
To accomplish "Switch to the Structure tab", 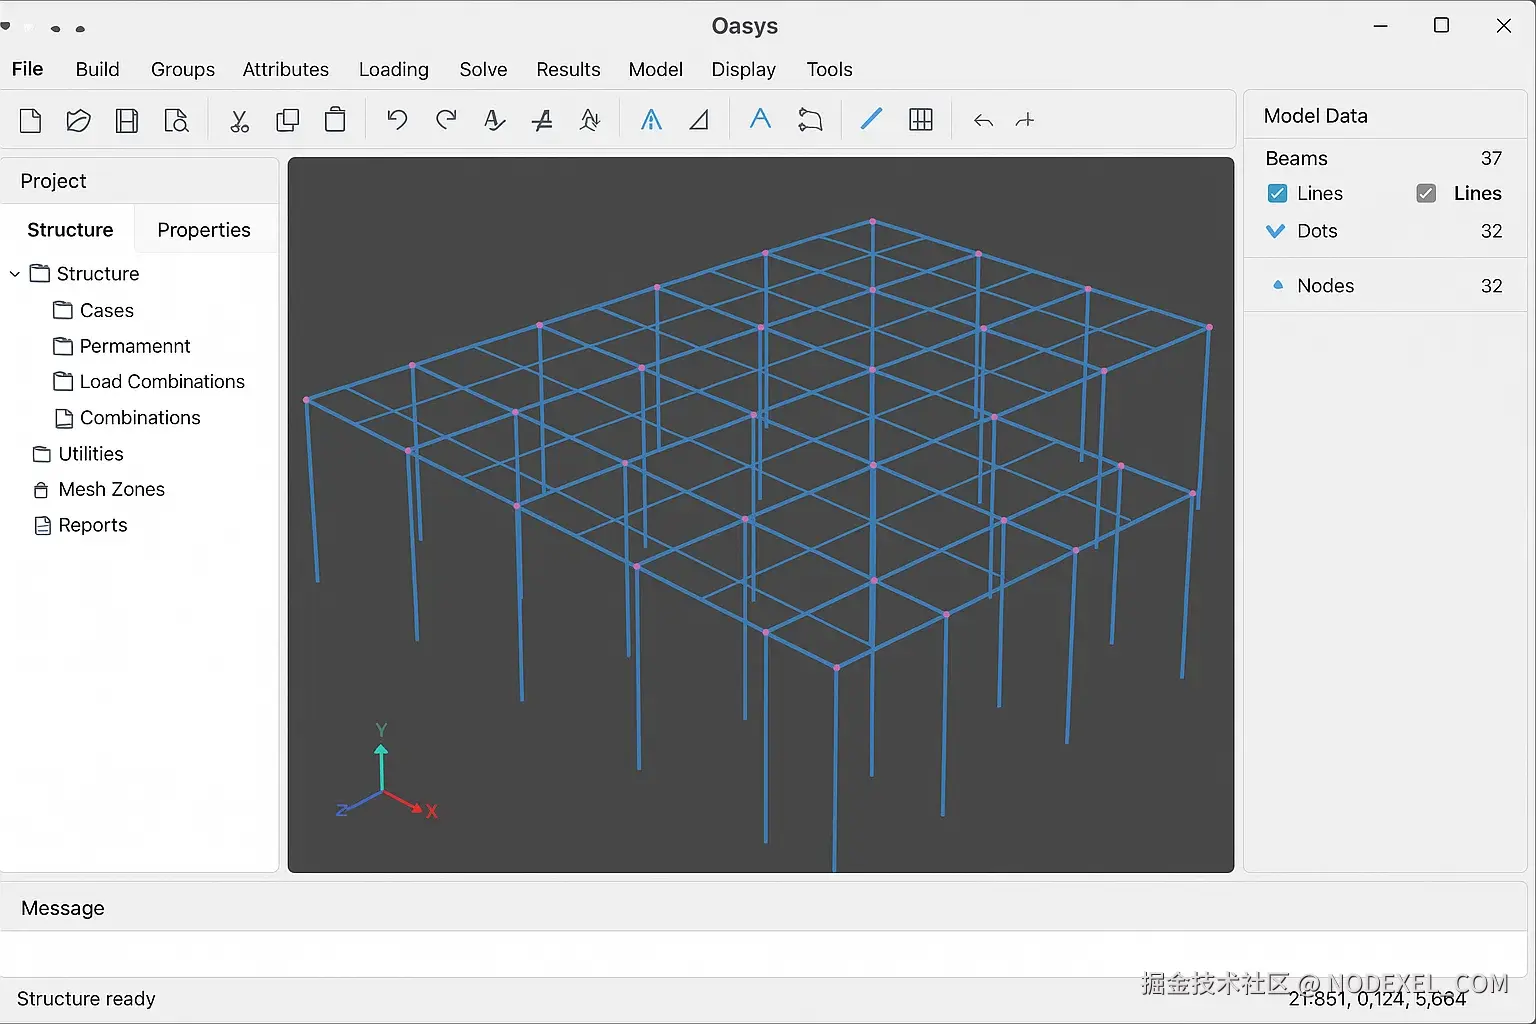I will pyautogui.click(x=70, y=230).
